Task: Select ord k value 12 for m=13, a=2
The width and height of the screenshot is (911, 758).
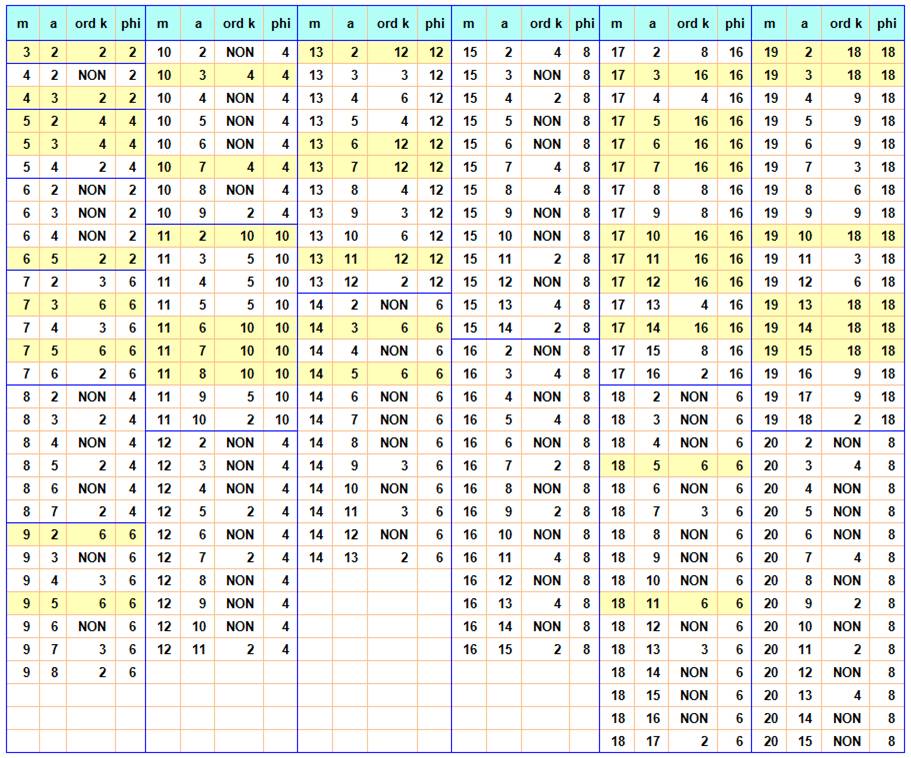Action: click(x=392, y=52)
